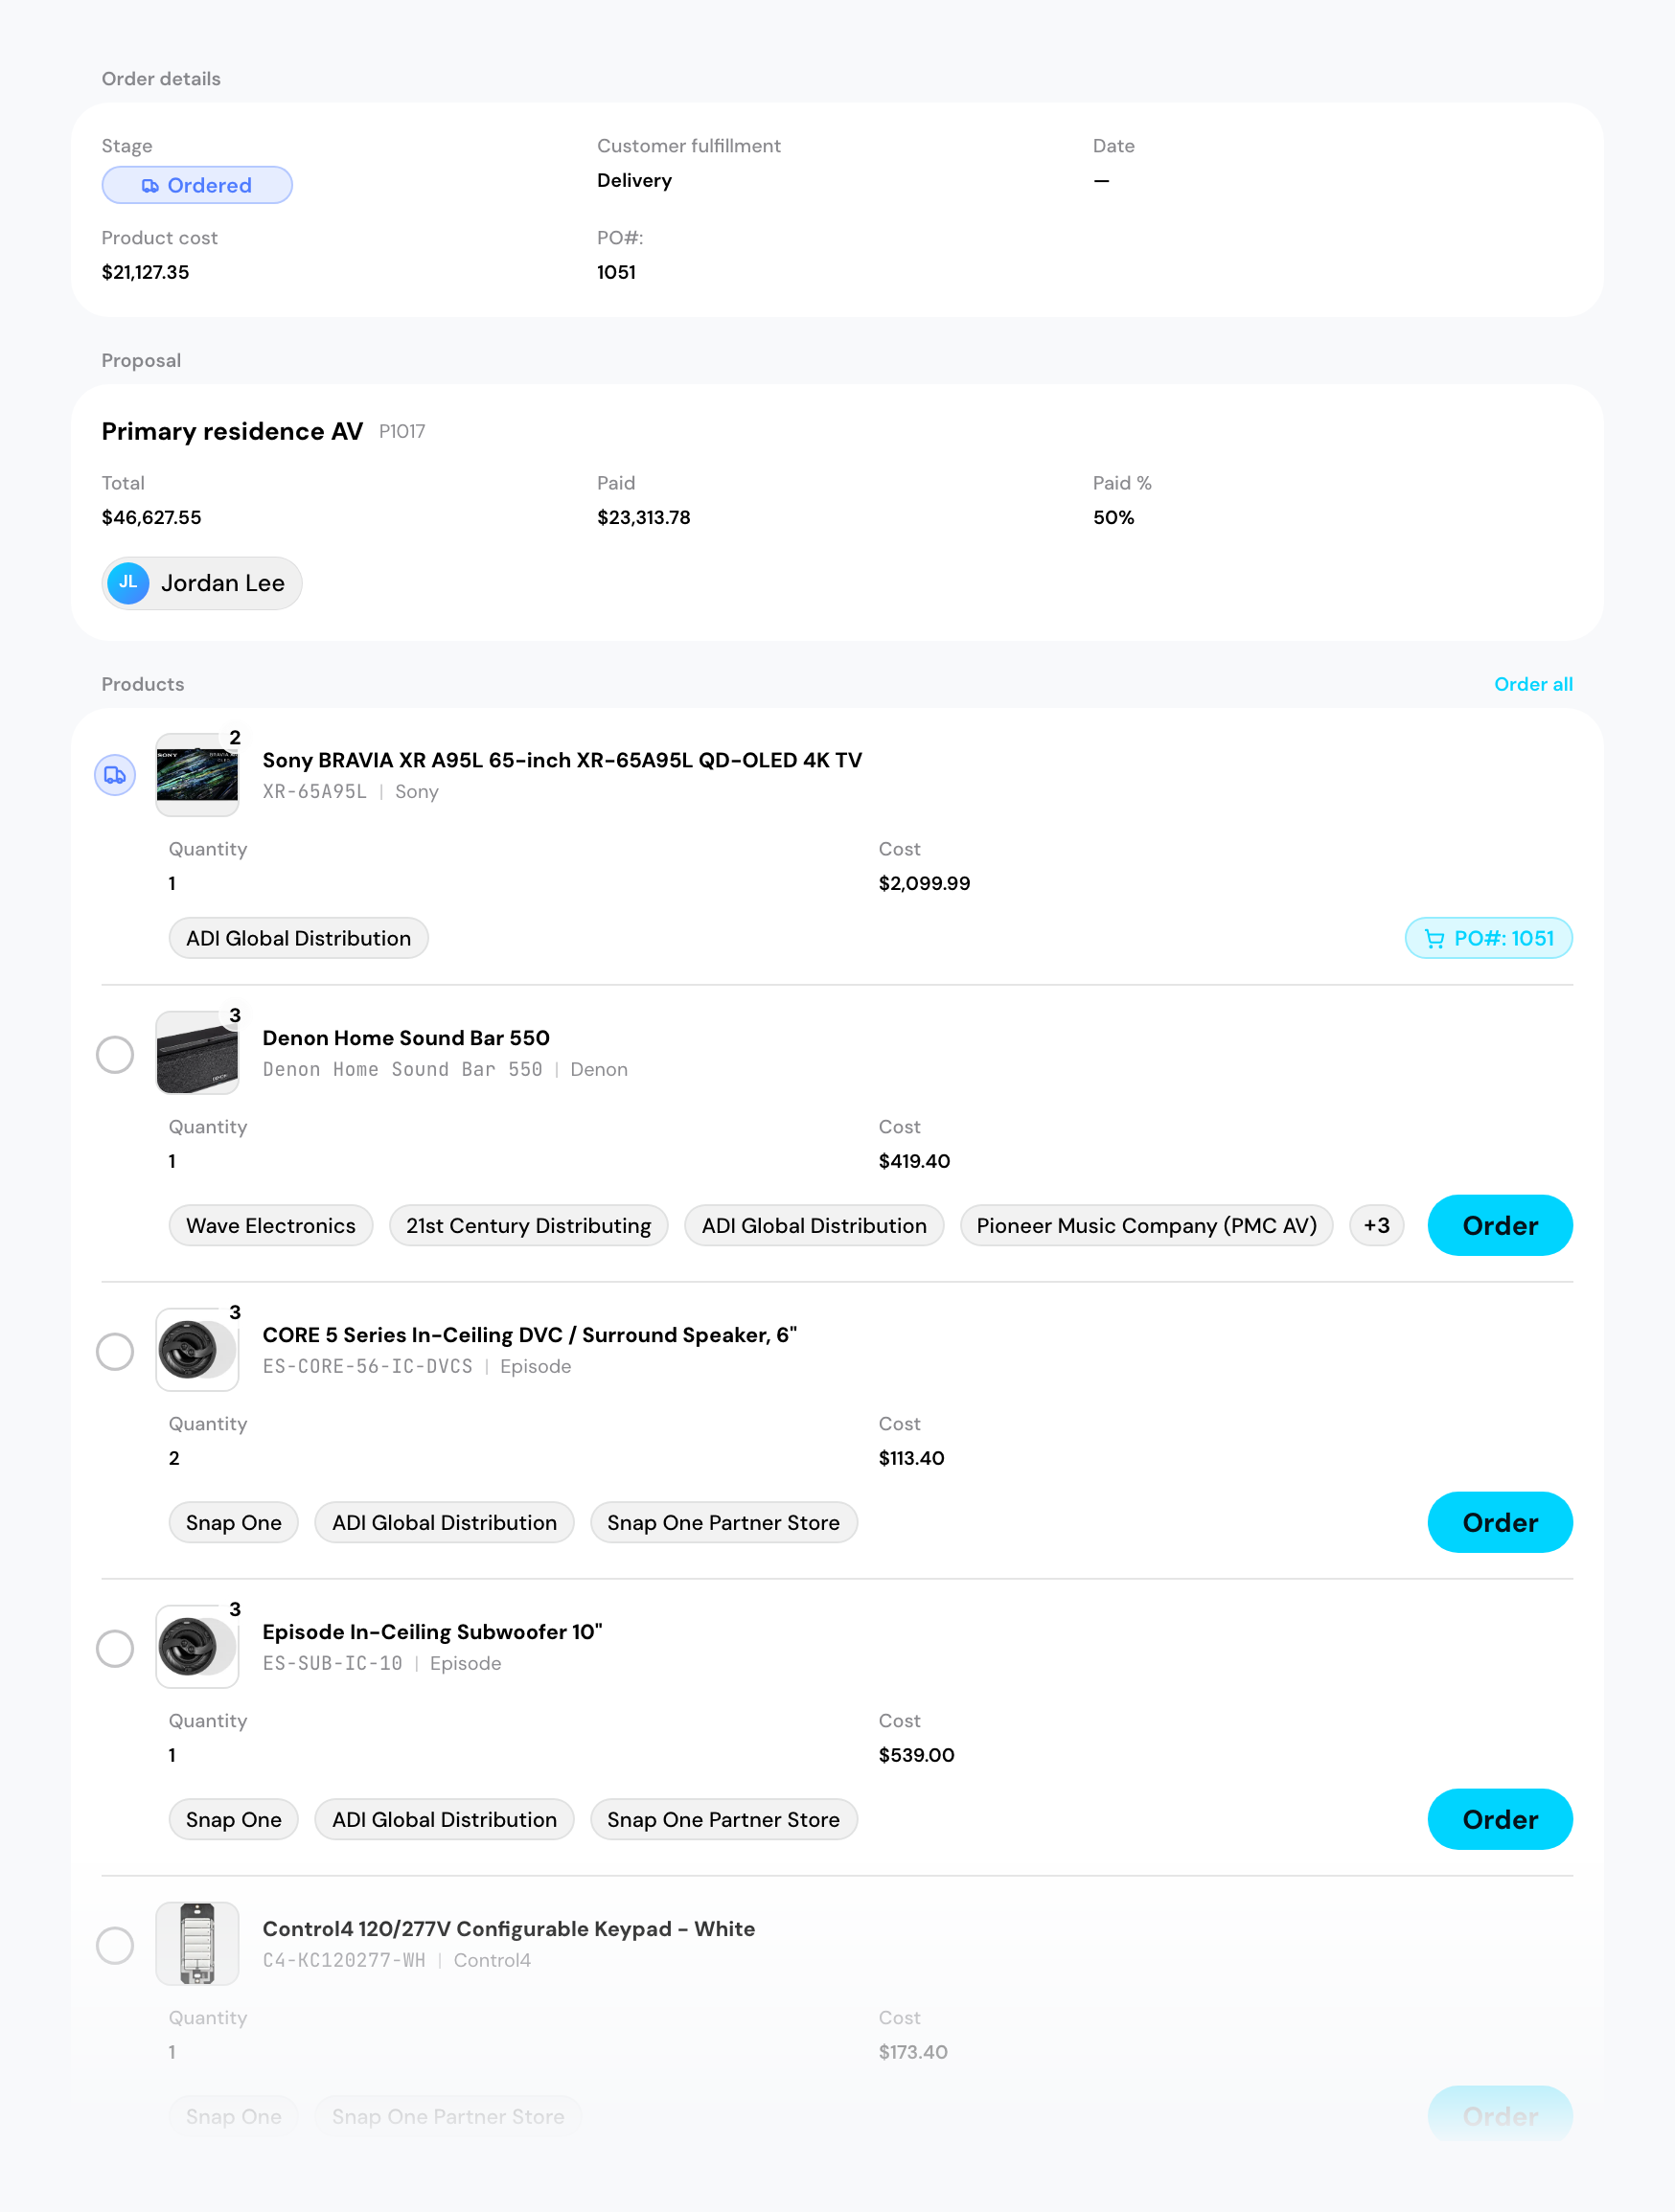Expand the +3 more suppliers chip
Screen dimensions: 1675x2212
tap(1376, 1225)
